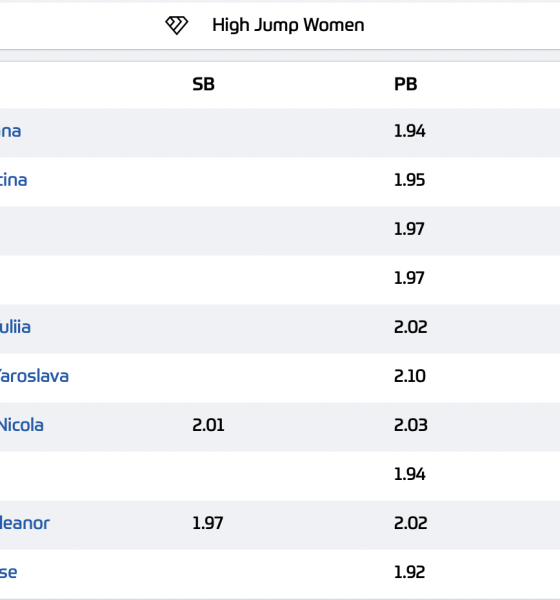Open athlete link ending in 'tina'

point(13,180)
